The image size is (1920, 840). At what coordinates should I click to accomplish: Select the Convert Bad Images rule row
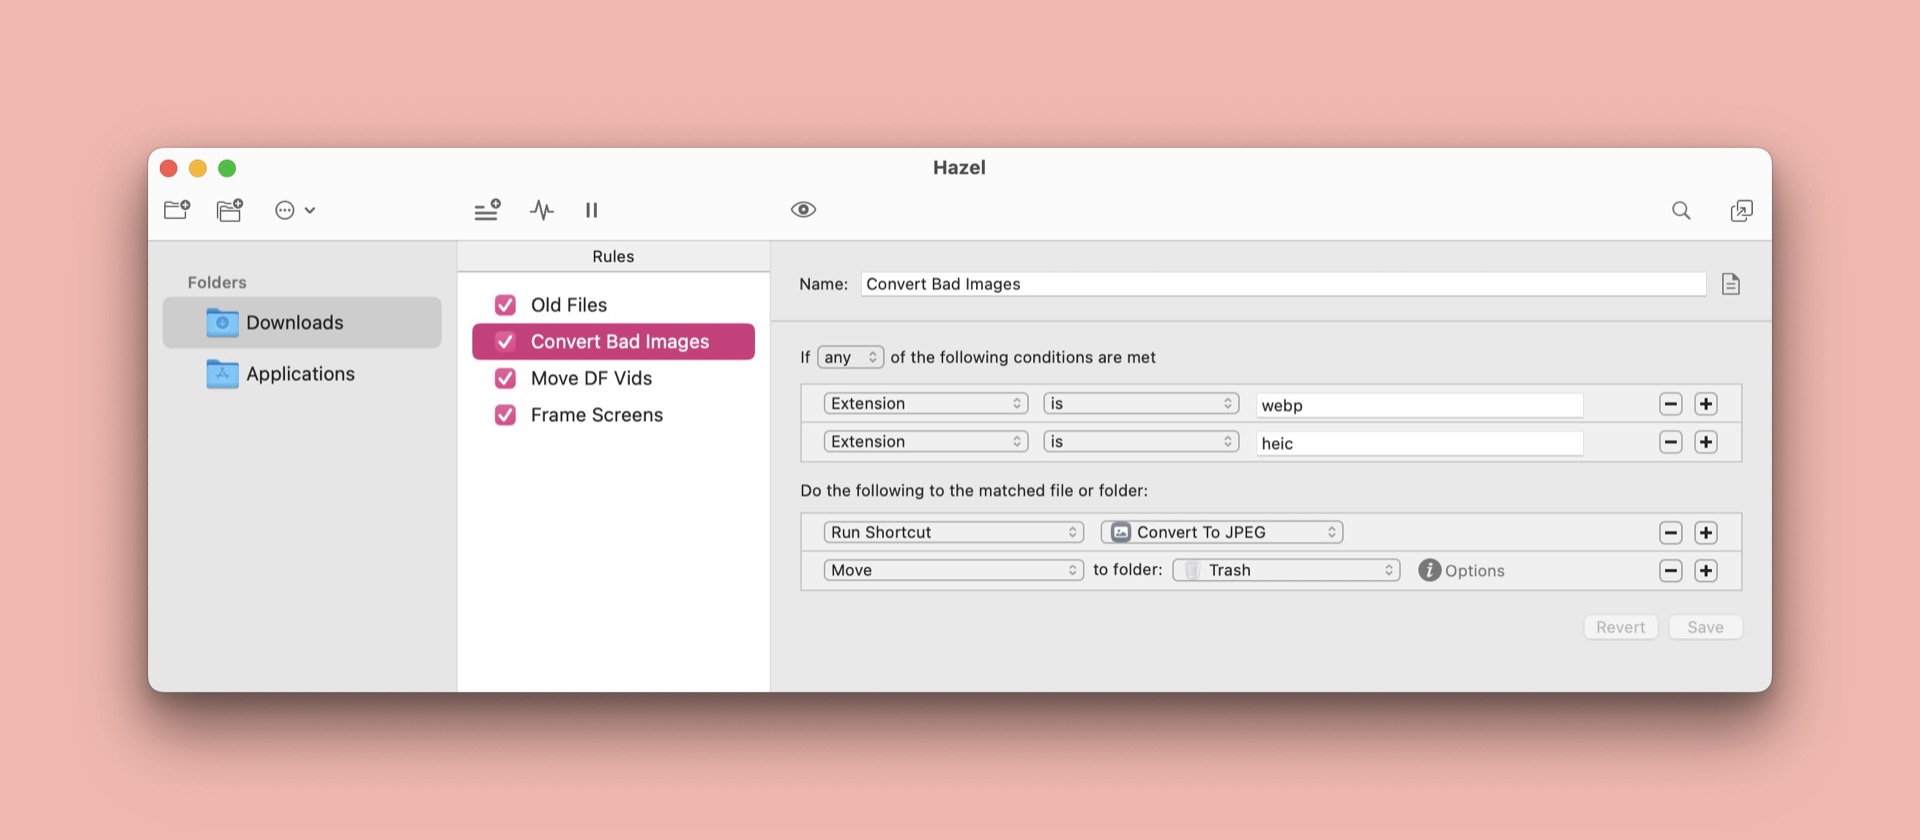(x=613, y=342)
